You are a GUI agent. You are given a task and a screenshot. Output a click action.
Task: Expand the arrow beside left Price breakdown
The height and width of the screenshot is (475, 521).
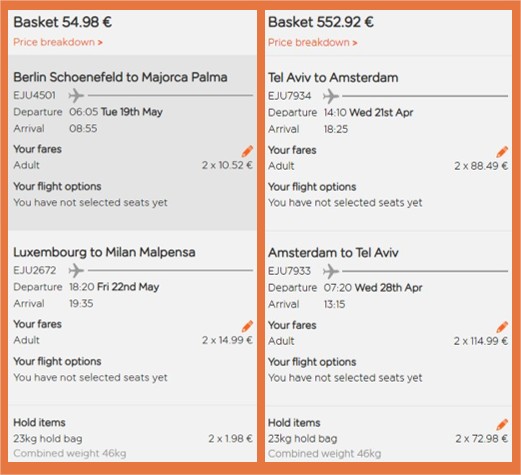pos(100,43)
